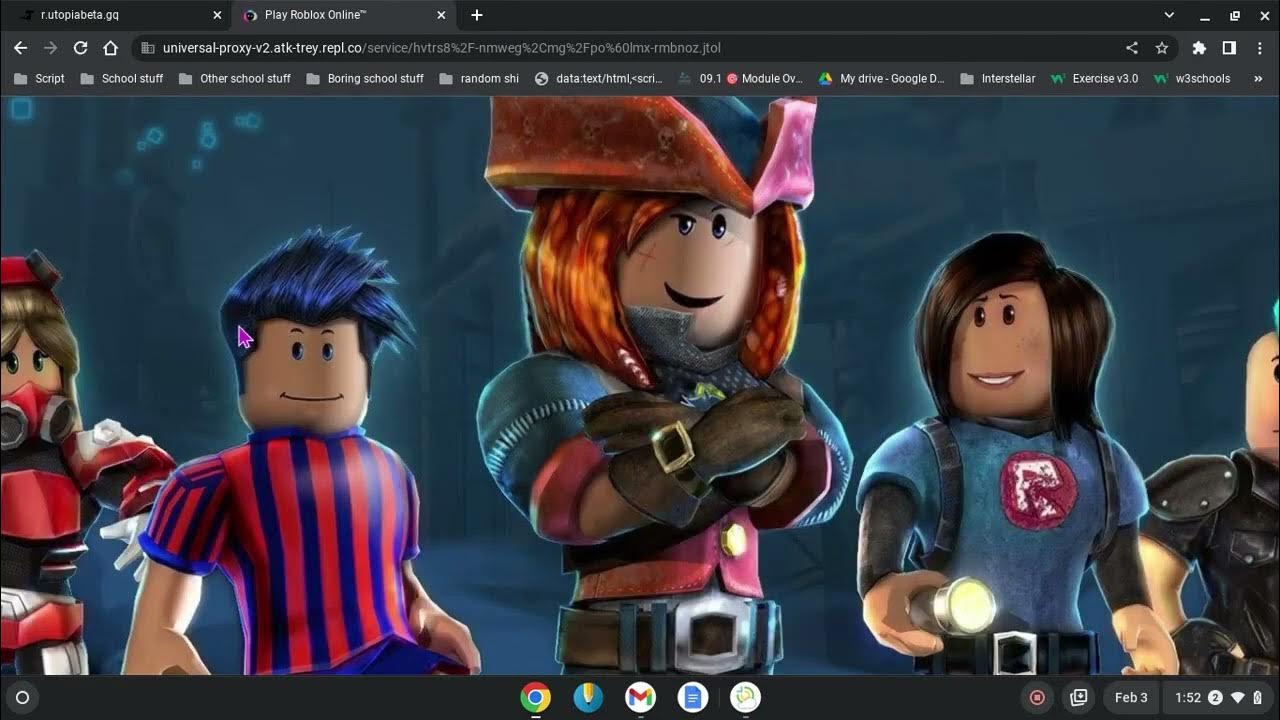The width and height of the screenshot is (1280, 720).
Task: Open the Interstellar bookmarks folder
Action: coord(997,78)
